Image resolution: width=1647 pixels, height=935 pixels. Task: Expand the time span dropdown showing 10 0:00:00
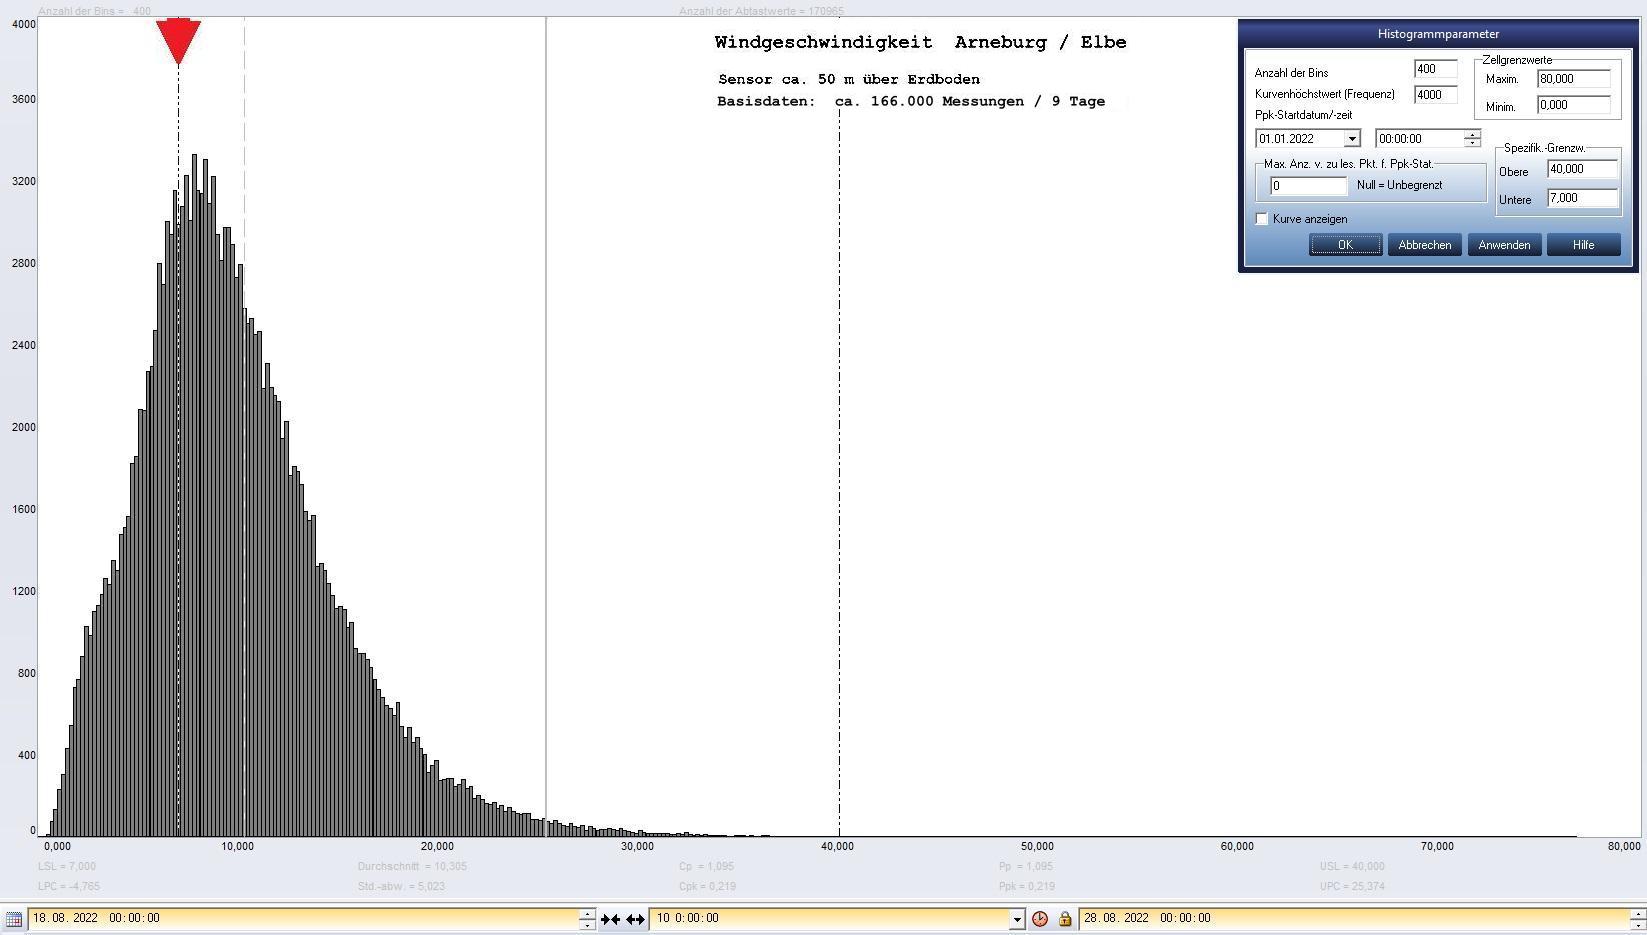(1017, 918)
